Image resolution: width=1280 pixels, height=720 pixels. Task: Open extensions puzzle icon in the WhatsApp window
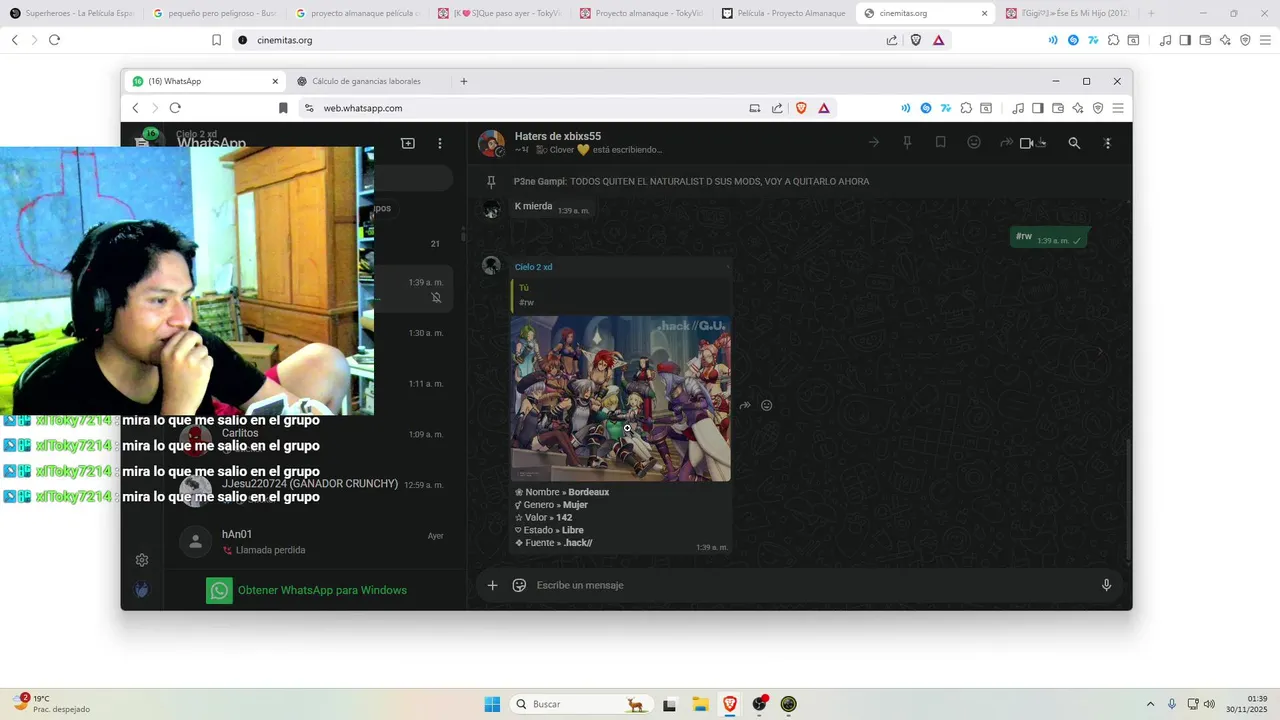tap(966, 108)
